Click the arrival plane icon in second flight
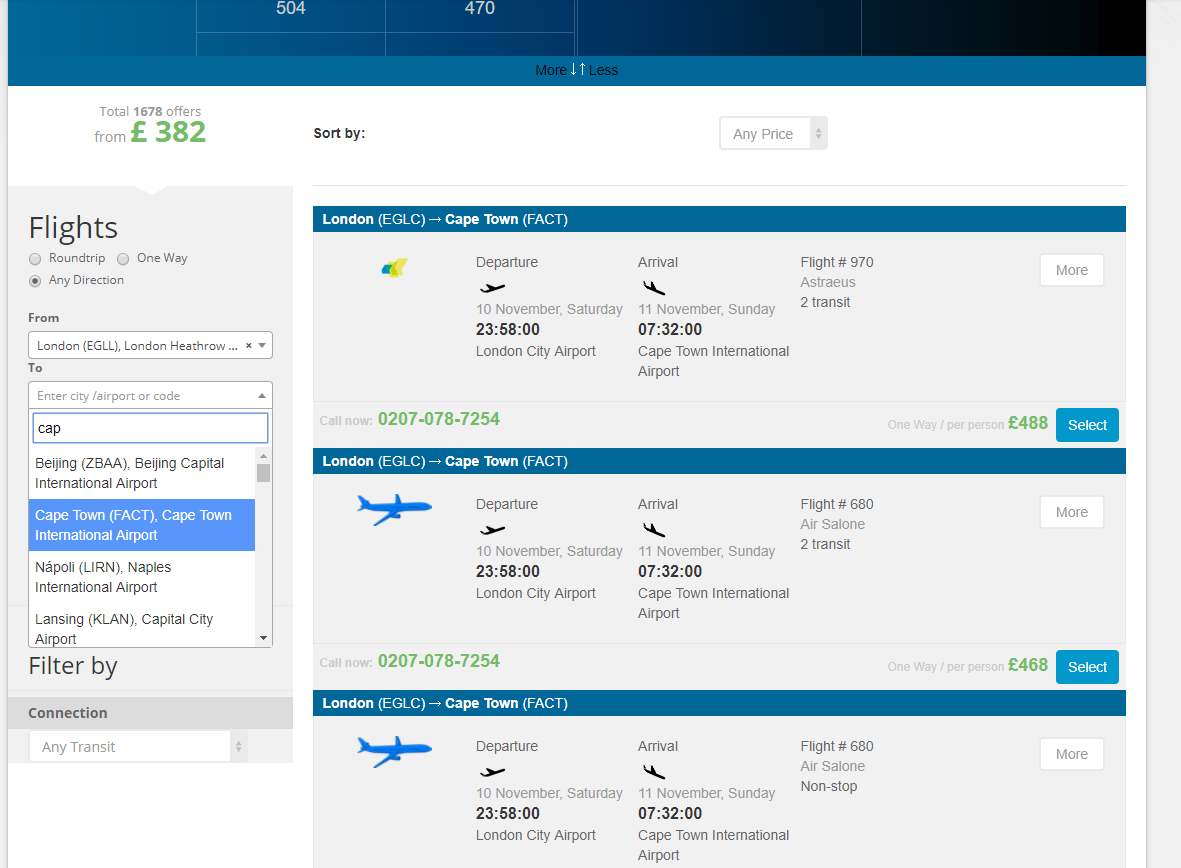This screenshot has height=868, width=1181. pyautogui.click(x=654, y=530)
